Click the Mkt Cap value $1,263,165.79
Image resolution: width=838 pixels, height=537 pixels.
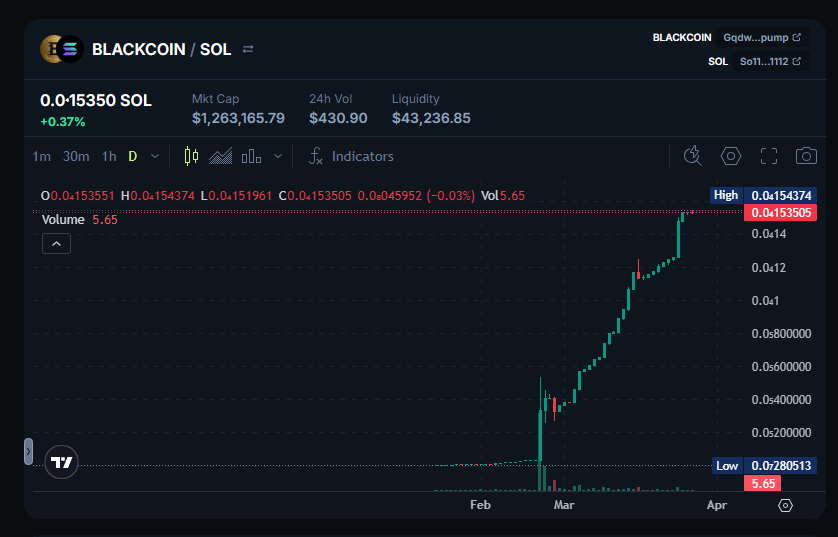point(238,118)
